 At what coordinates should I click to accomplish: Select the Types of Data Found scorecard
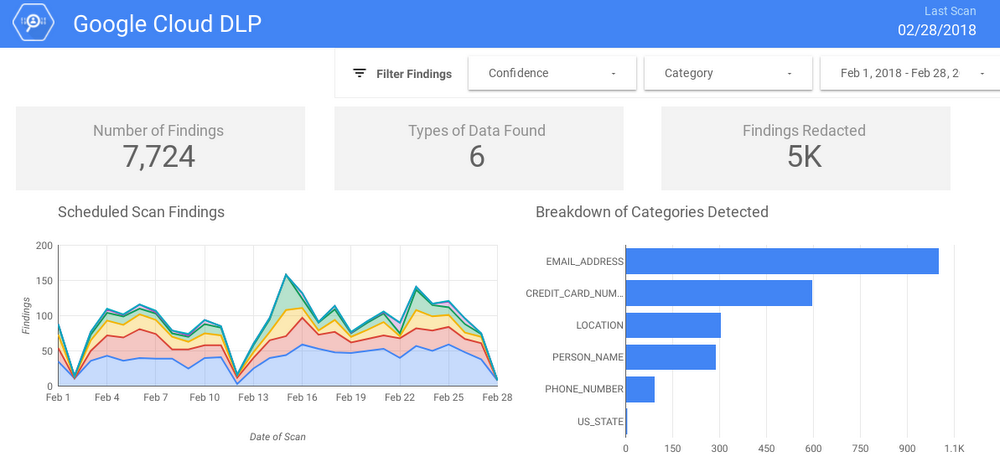pyautogui.click(x=479, y=148)
